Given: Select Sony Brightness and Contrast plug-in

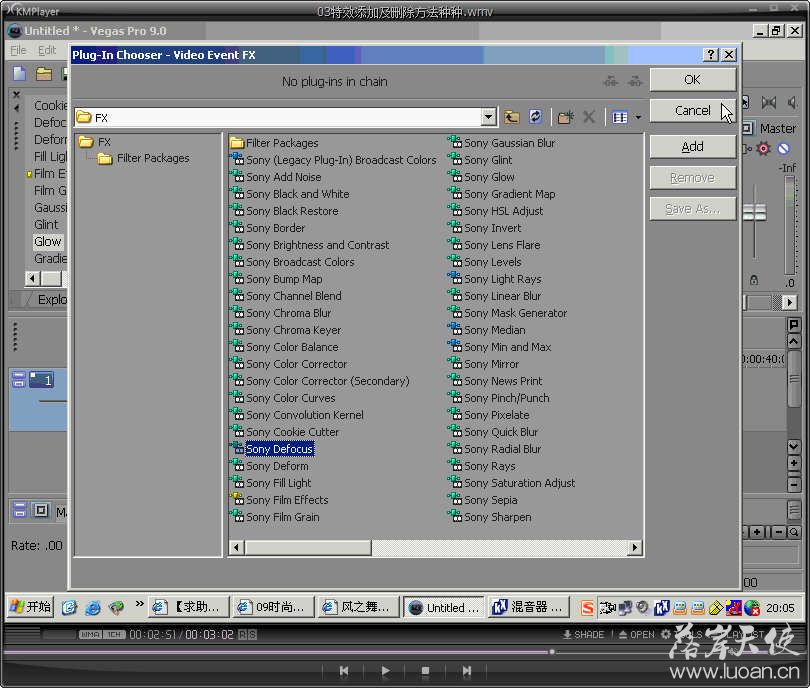Looking at the screenshot, I should [x=318, y=245].
